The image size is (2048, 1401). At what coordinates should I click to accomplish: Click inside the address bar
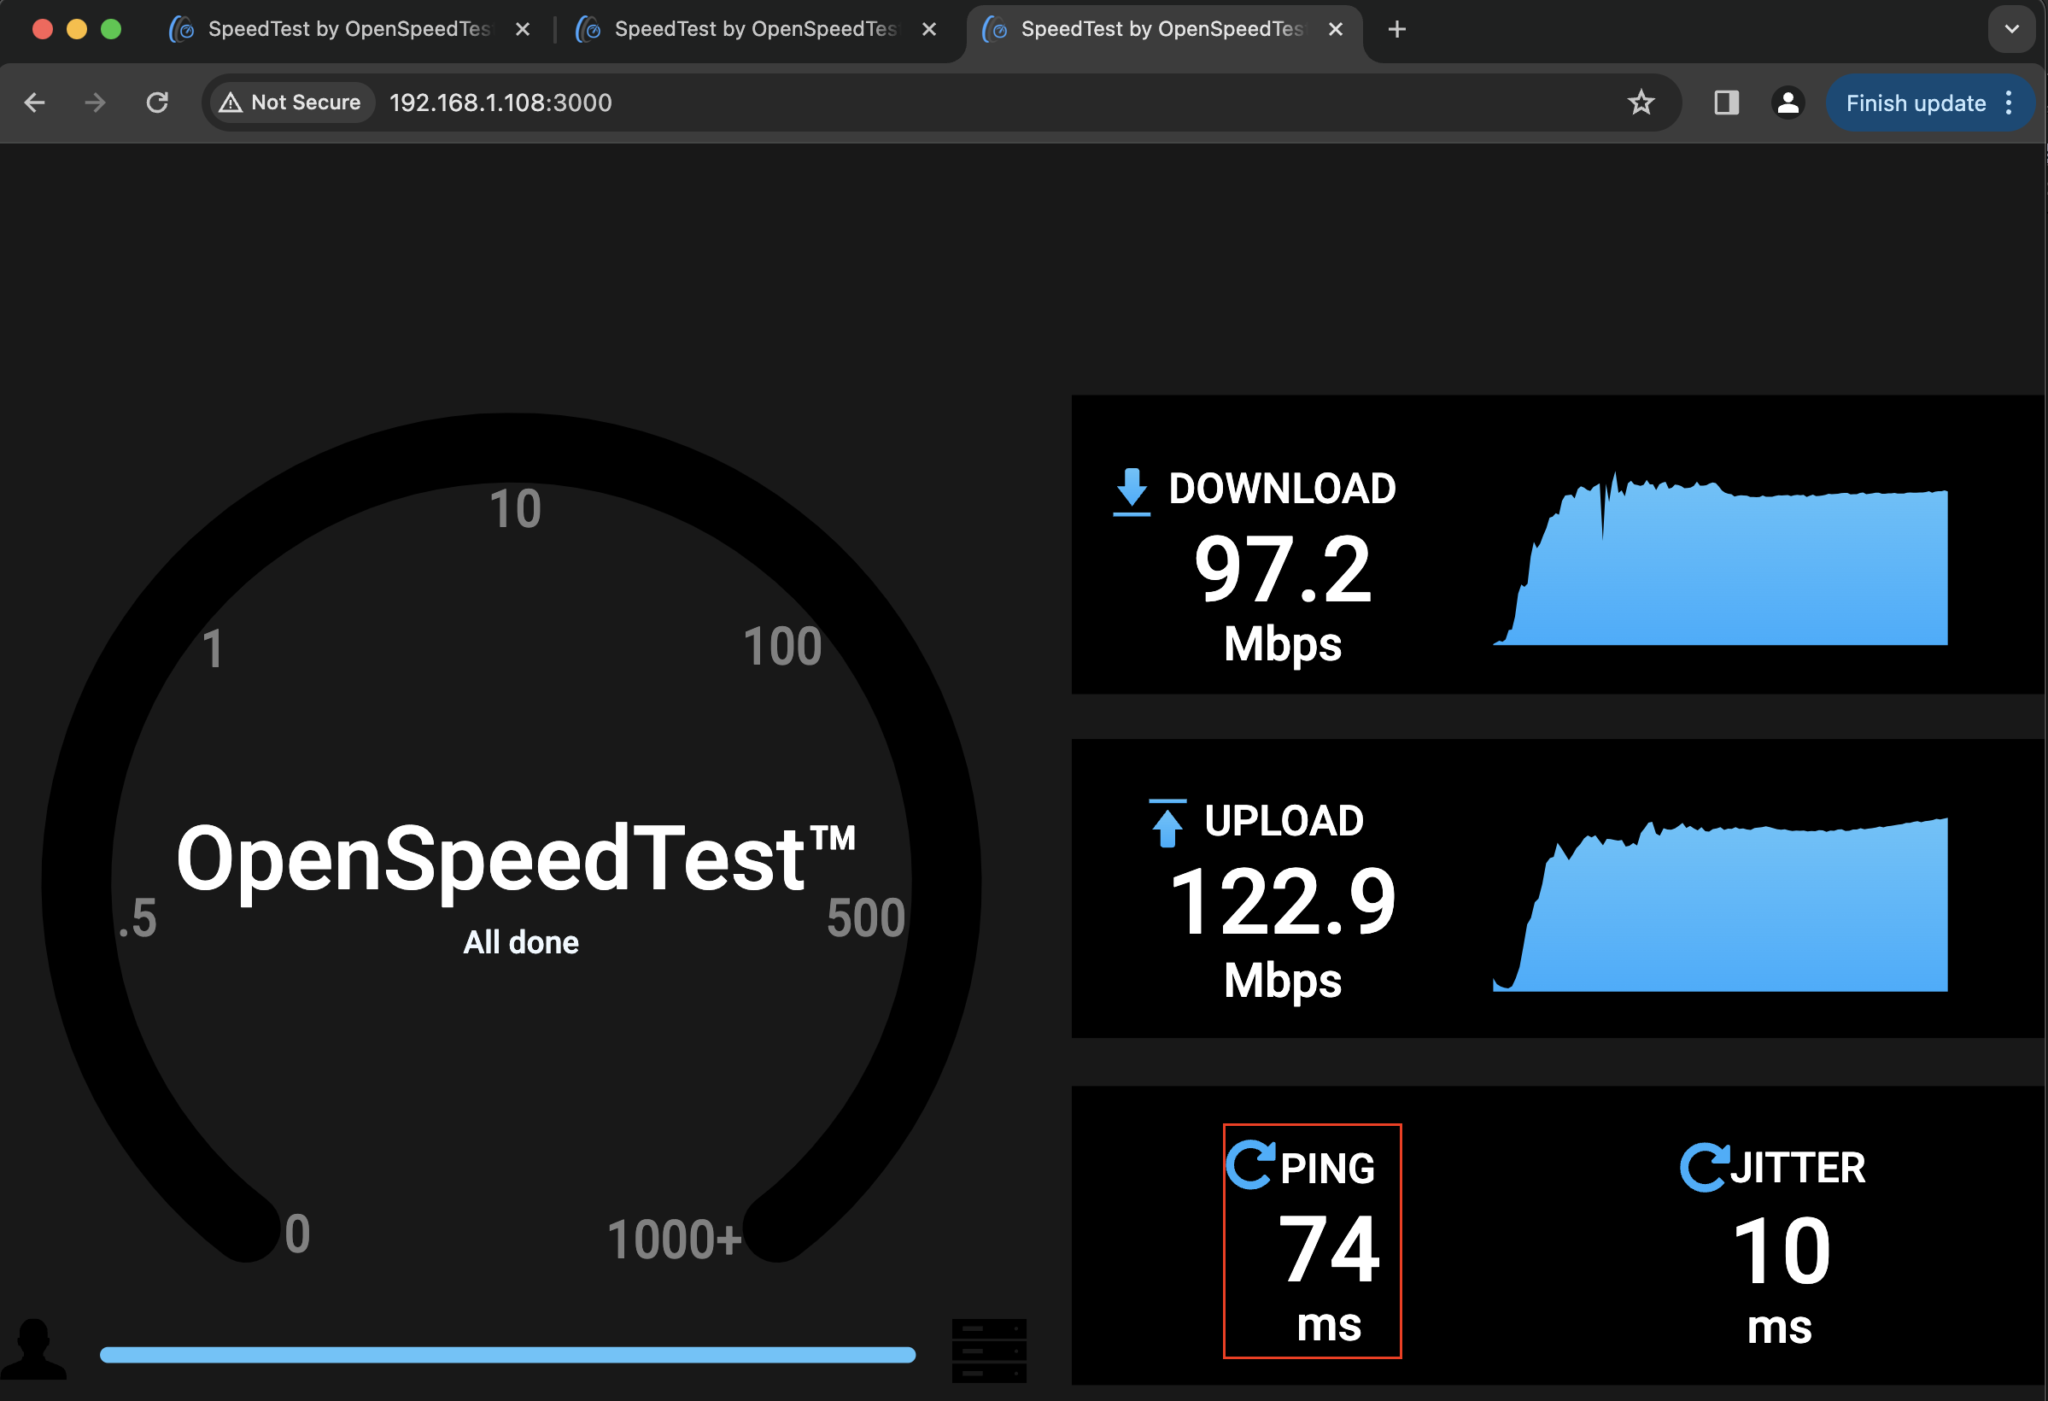coord(700,102)
